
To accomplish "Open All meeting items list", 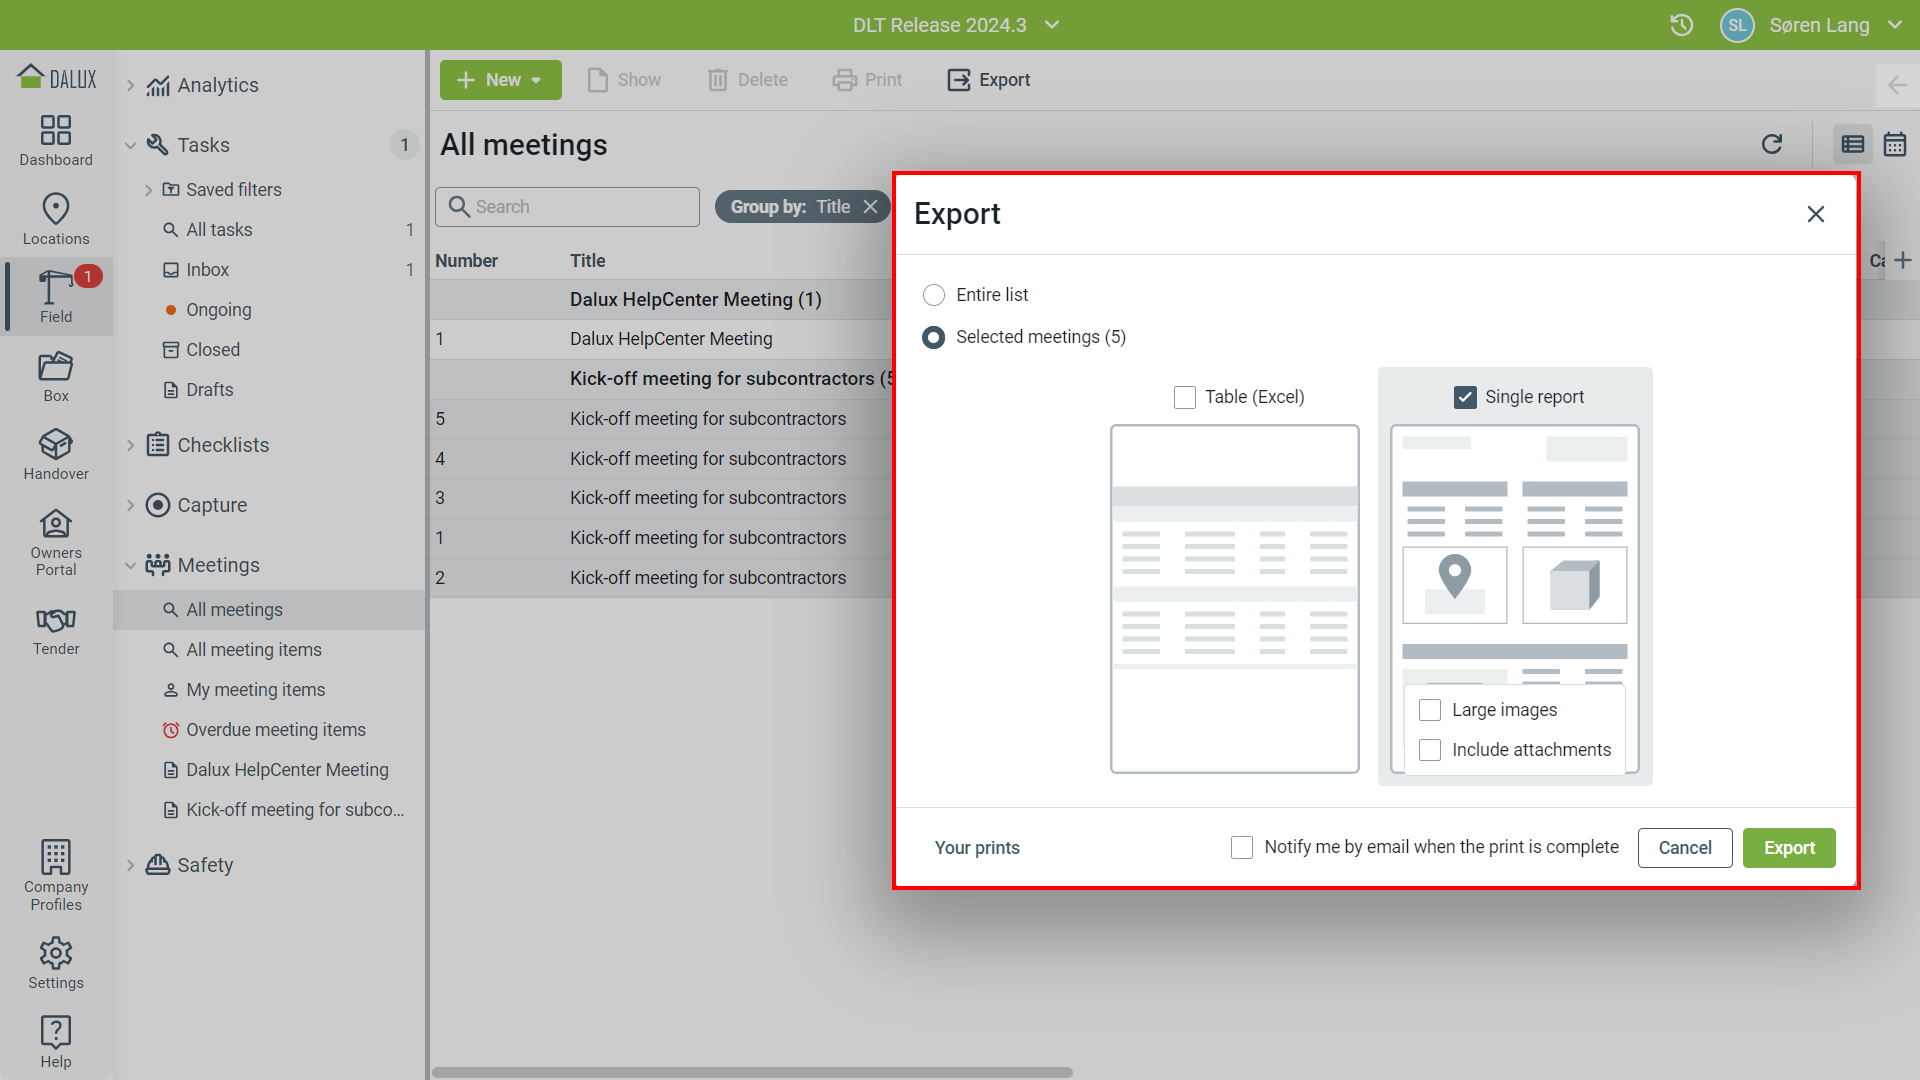I will pos(254,650).
